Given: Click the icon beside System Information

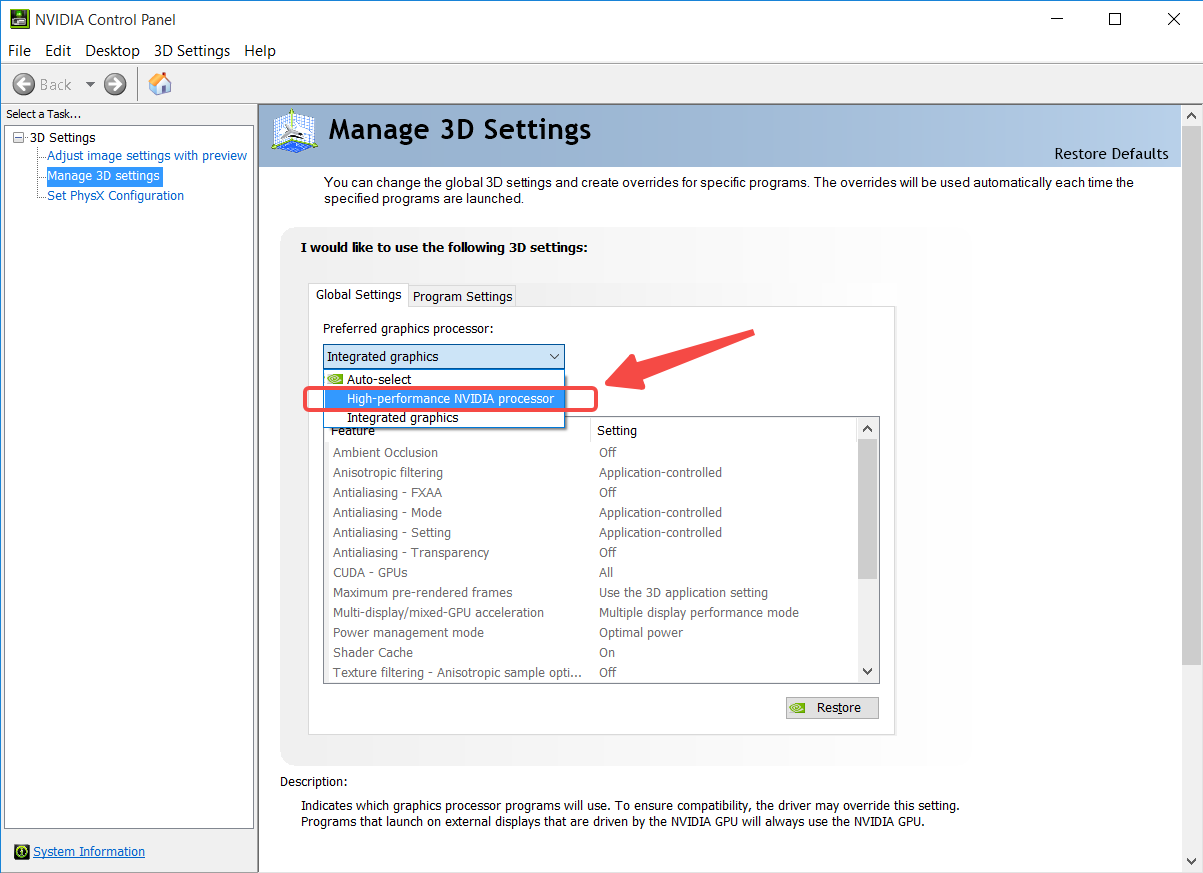Looking at the screenshot, I should pyautogui.click(x=21, y=852).
